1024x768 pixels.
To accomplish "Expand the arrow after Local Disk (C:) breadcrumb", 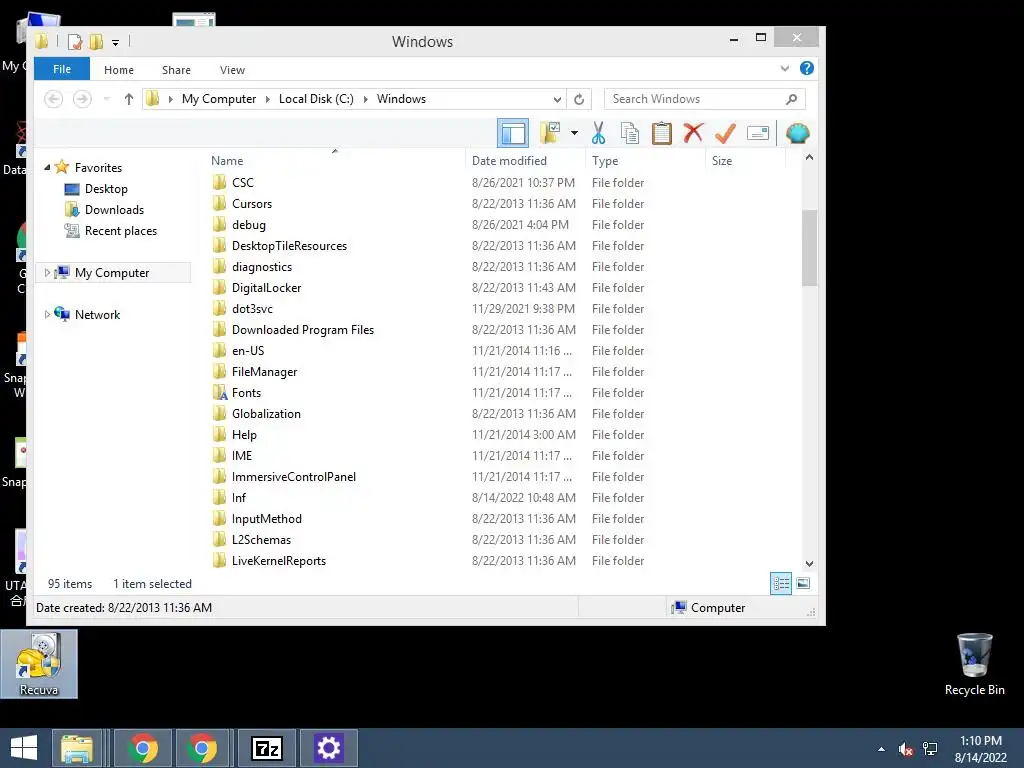I will click(366, 99).
